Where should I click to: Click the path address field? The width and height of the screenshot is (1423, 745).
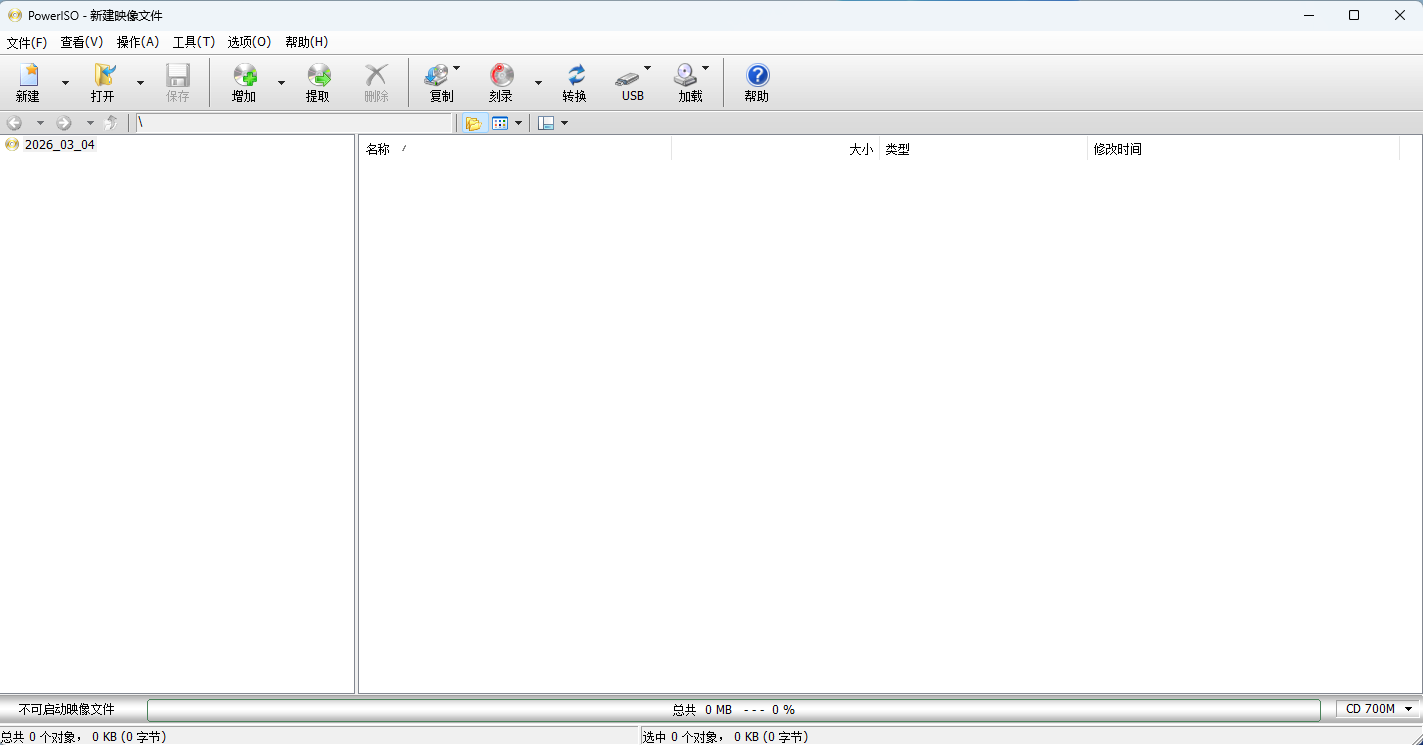tap(294, 123)
